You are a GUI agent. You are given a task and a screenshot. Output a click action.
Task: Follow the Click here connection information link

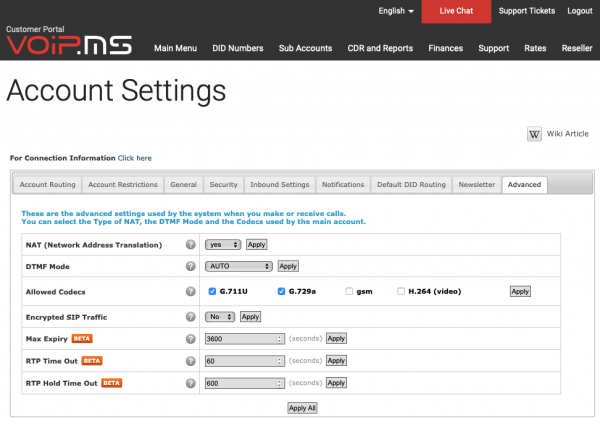135,158
